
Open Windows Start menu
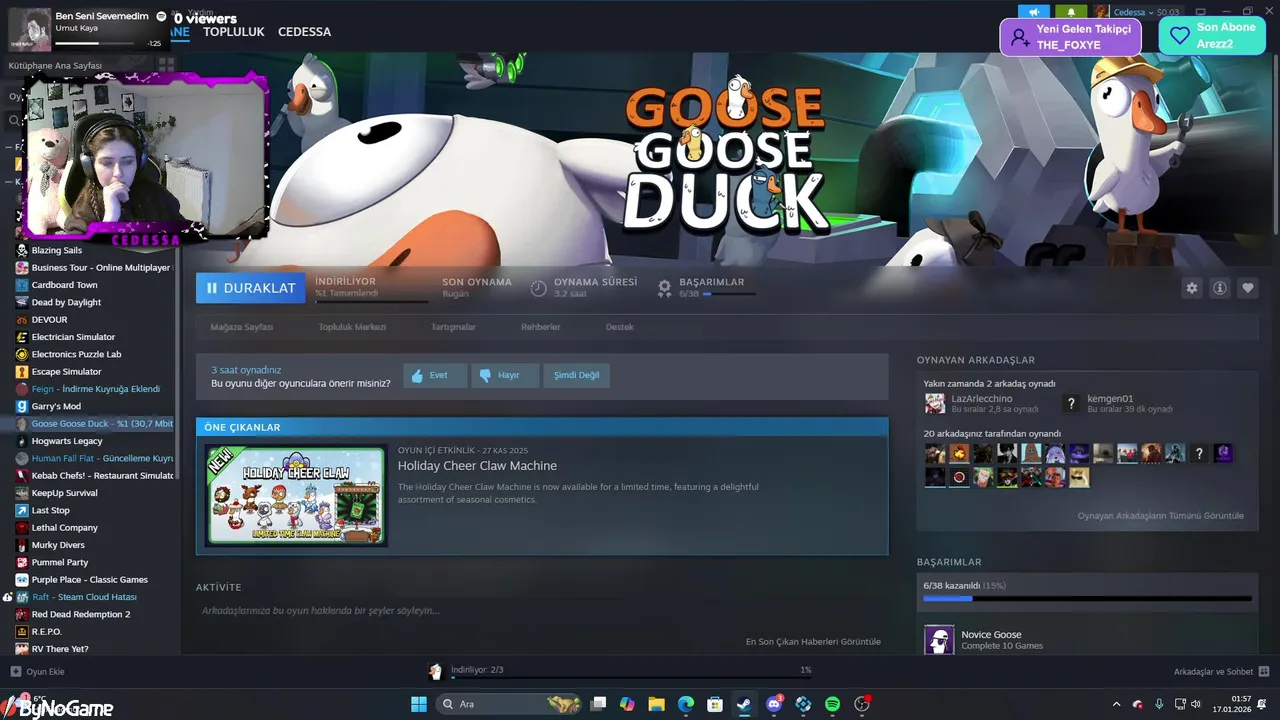pos(418,704)
